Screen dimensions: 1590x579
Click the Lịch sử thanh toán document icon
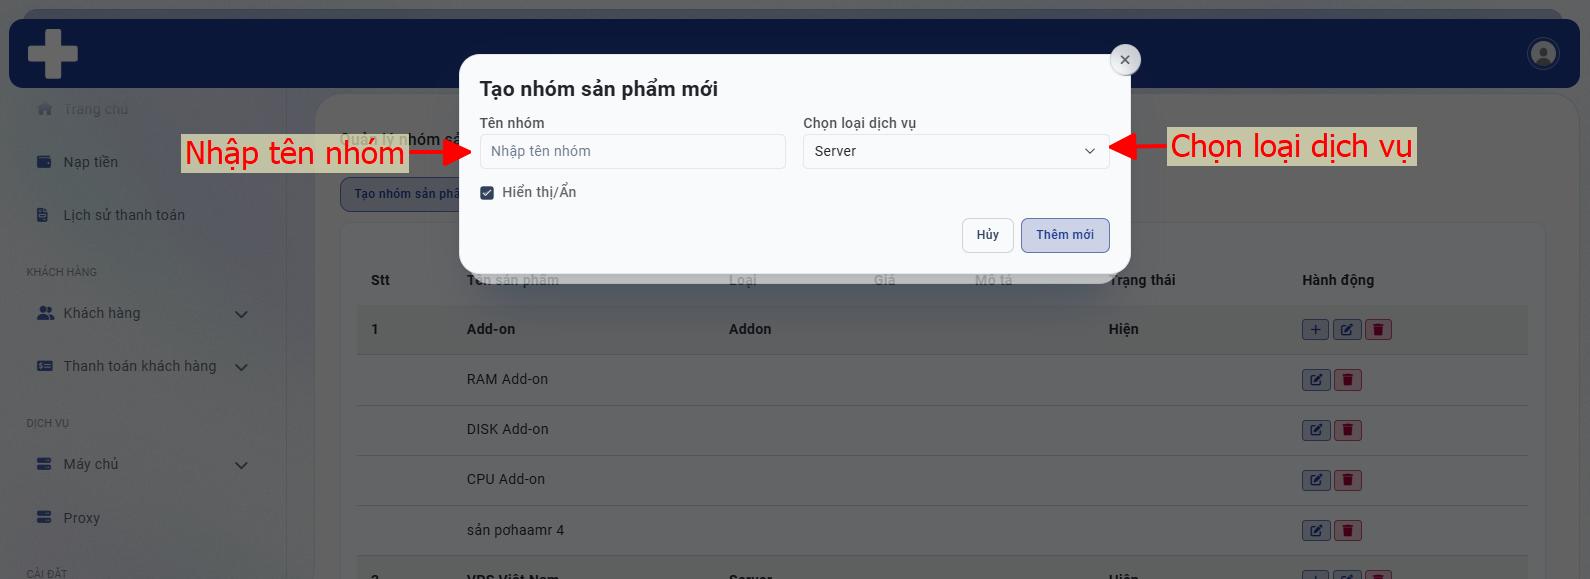point(42,215)
